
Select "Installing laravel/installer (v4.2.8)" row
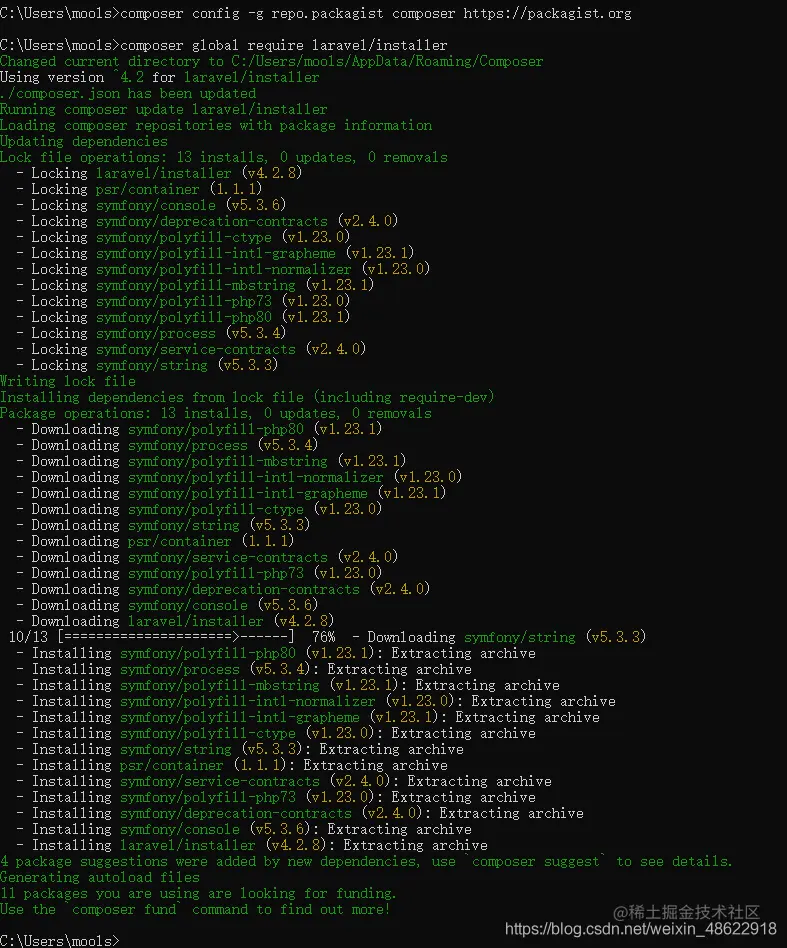coord(252,845)
